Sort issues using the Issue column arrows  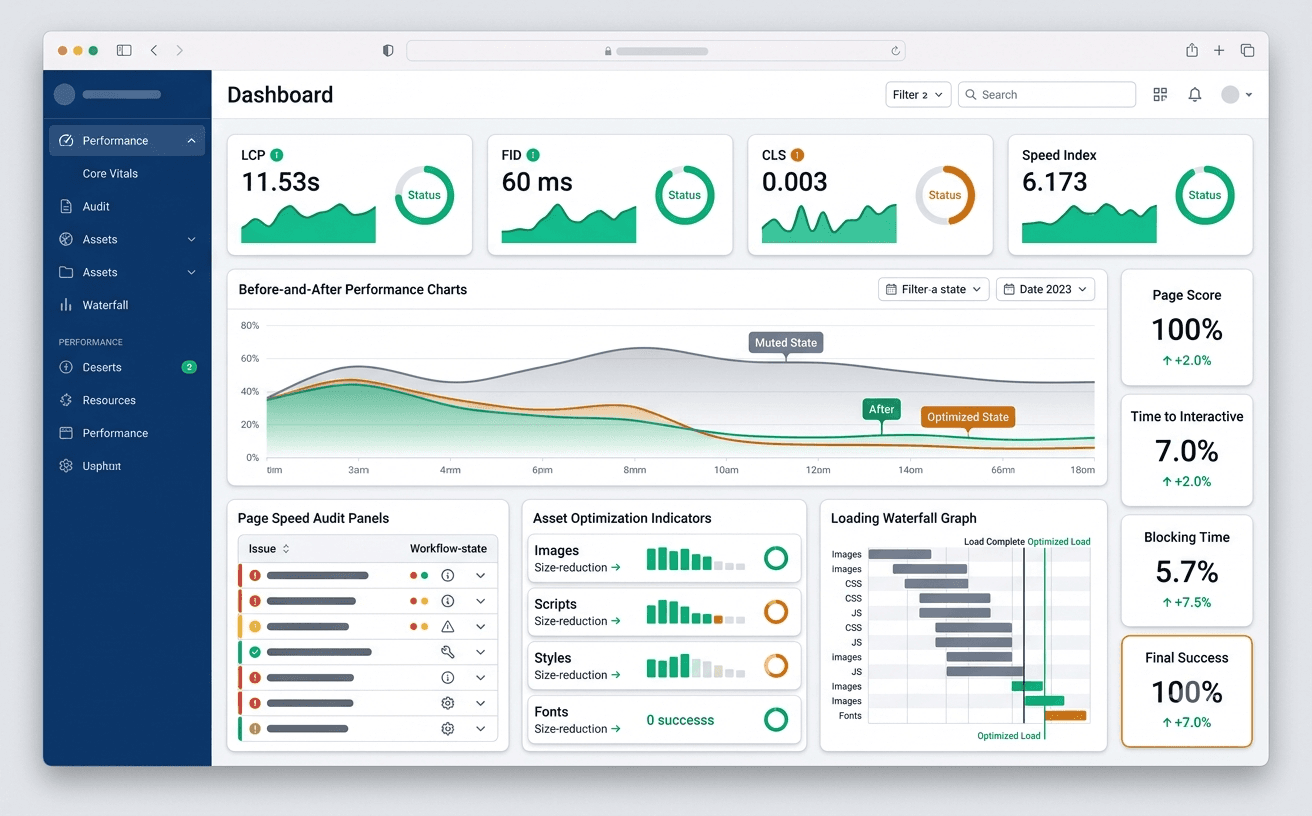click(286, 549)
